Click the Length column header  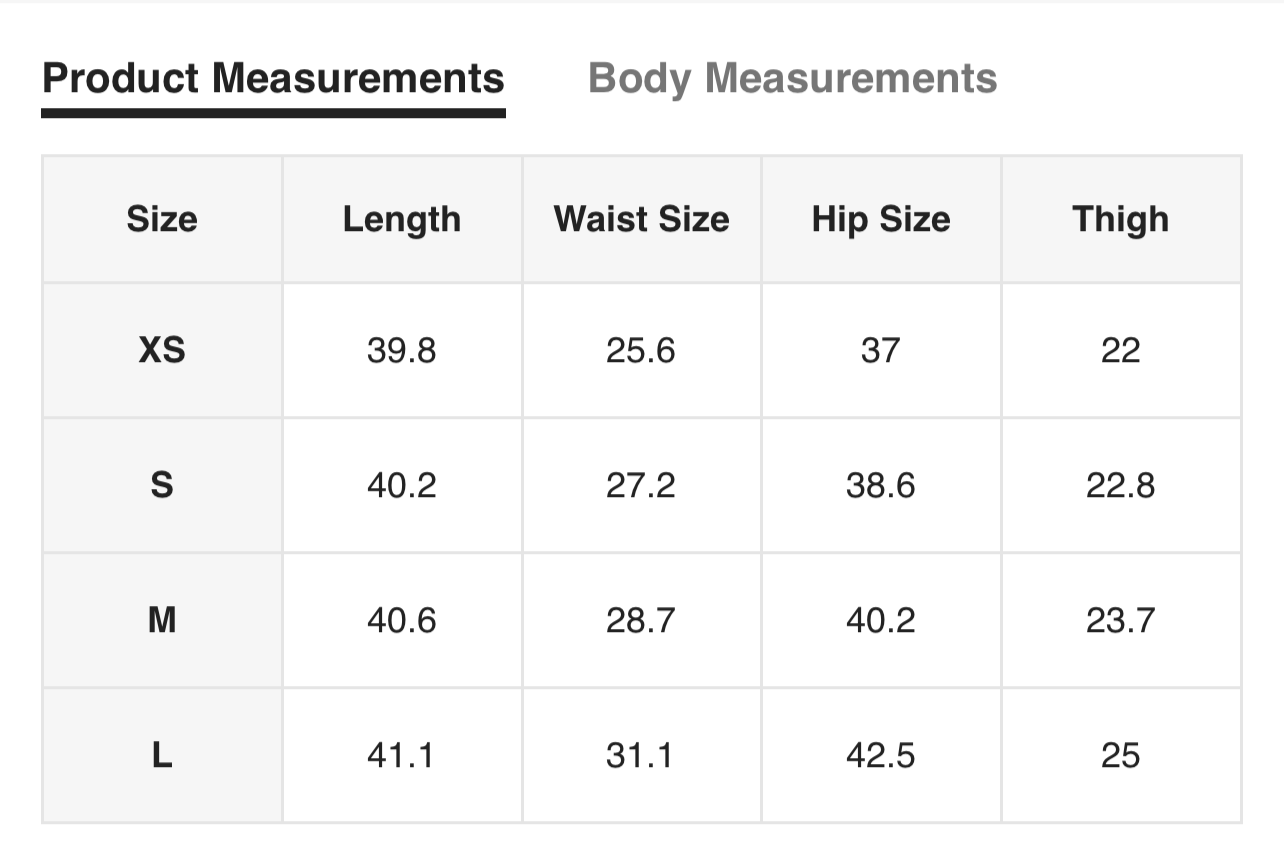click(401, 219)
